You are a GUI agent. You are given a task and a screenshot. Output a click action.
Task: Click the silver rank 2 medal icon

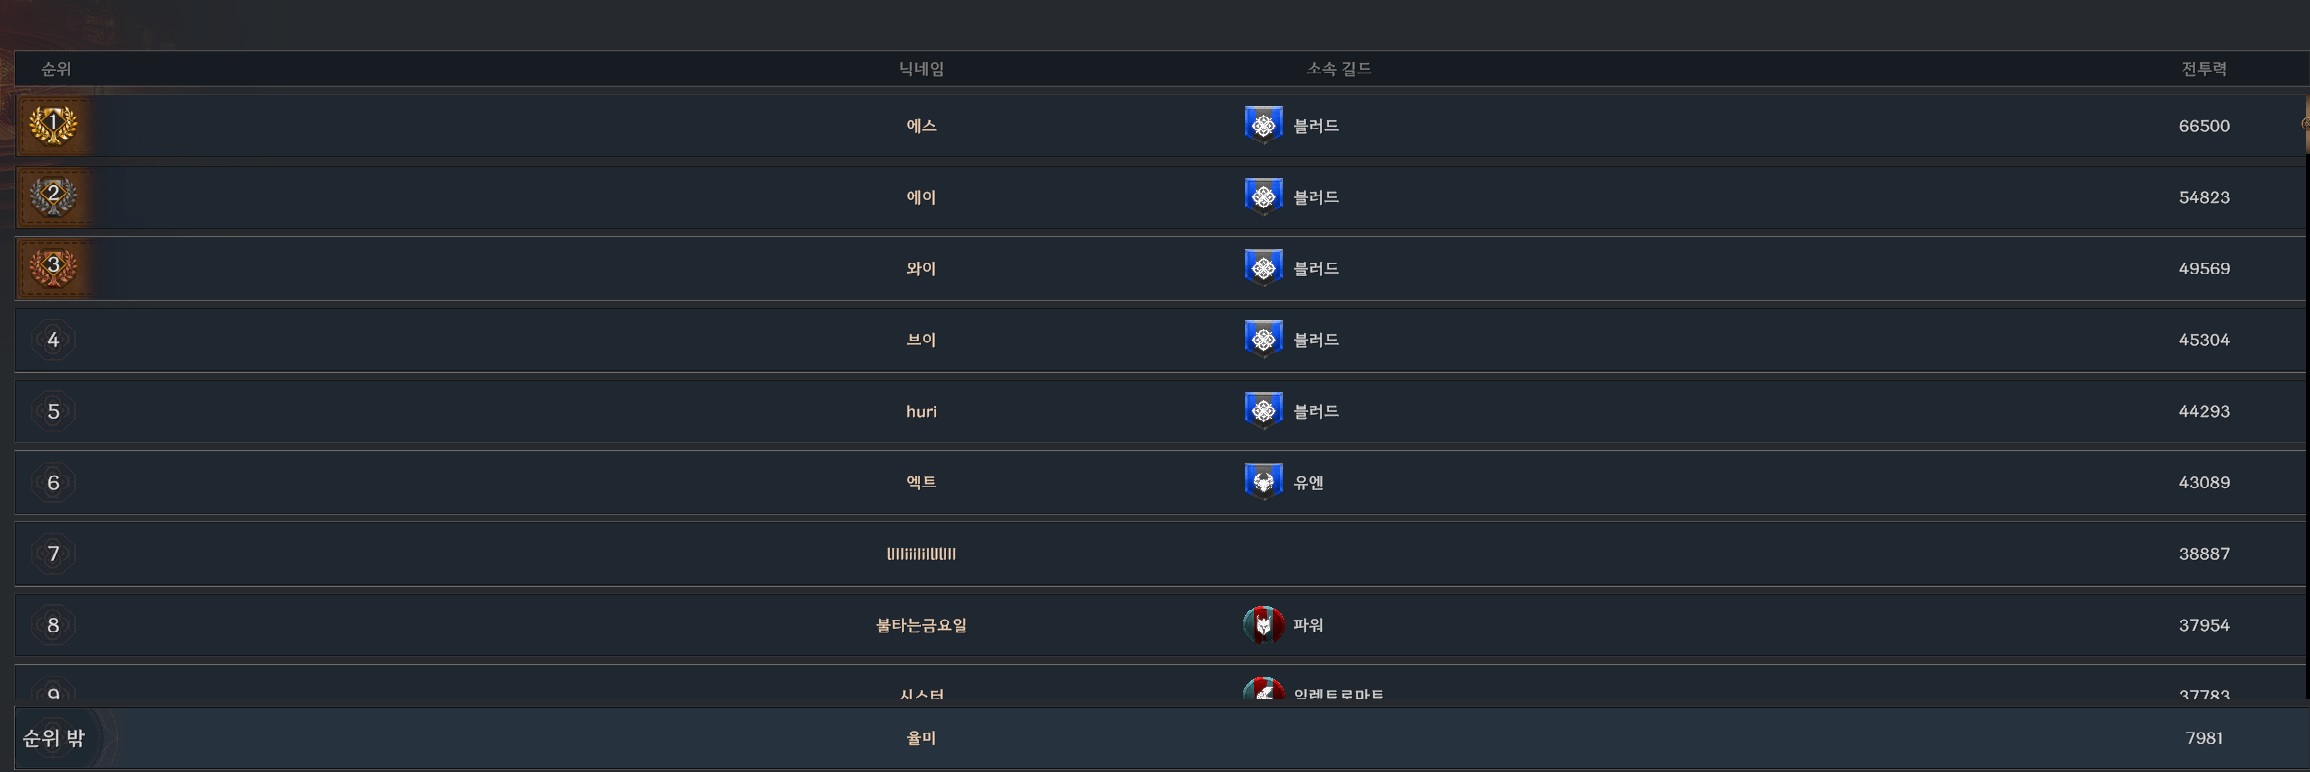tap(53, 196)
